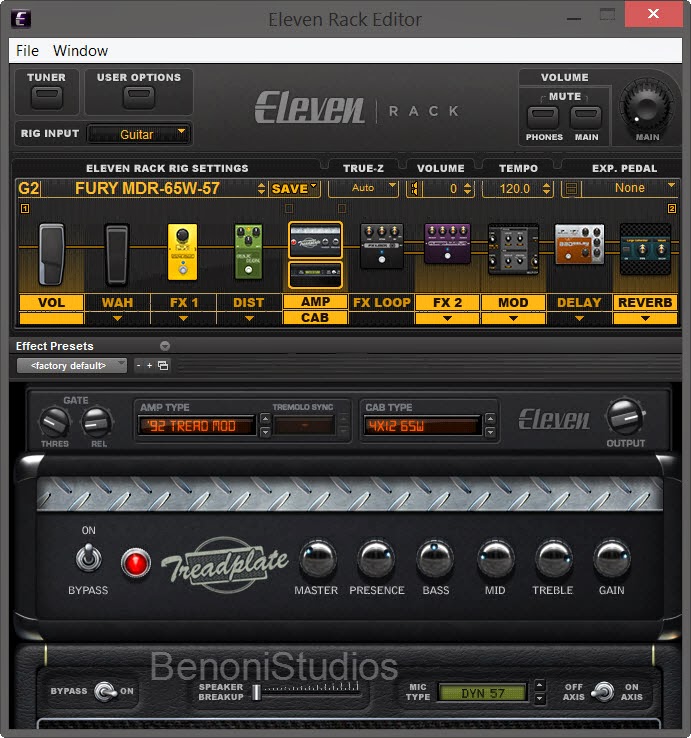This screenshot has width=691, height=738.
Task: Select the Treadplate amp head thumbnail
Action: point(315,241)
